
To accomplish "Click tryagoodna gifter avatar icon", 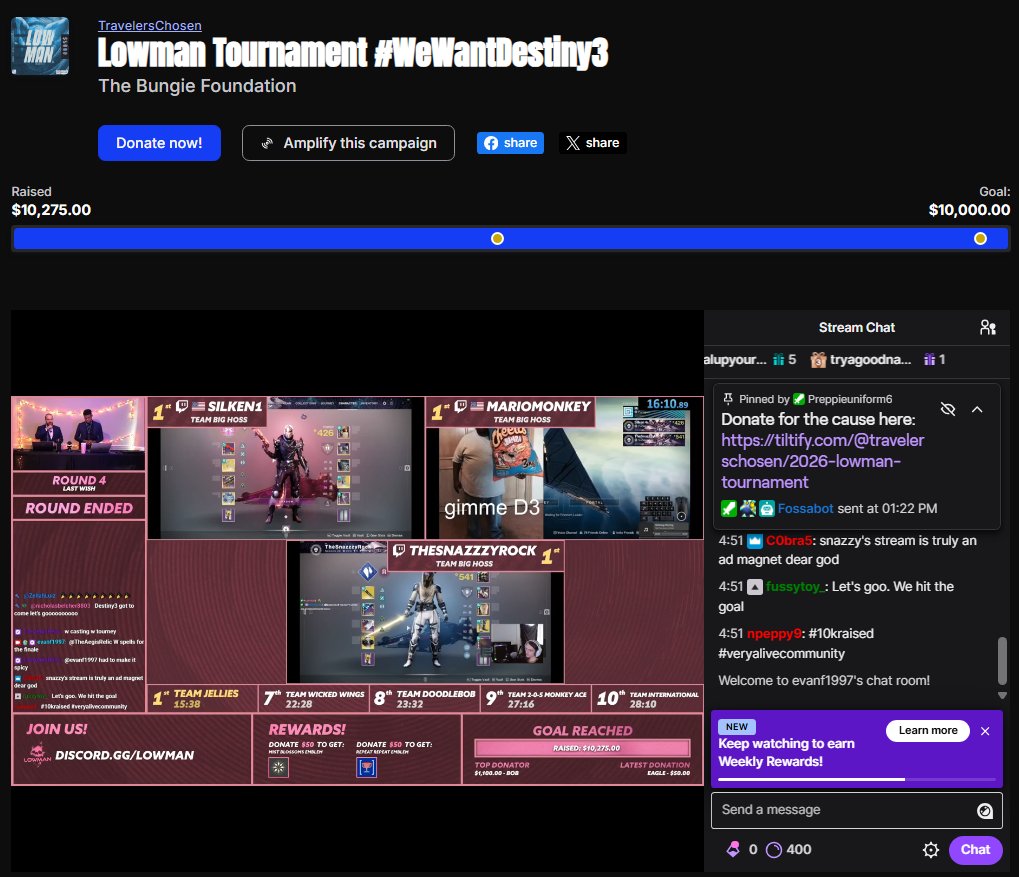I will (x=818, y=360).
